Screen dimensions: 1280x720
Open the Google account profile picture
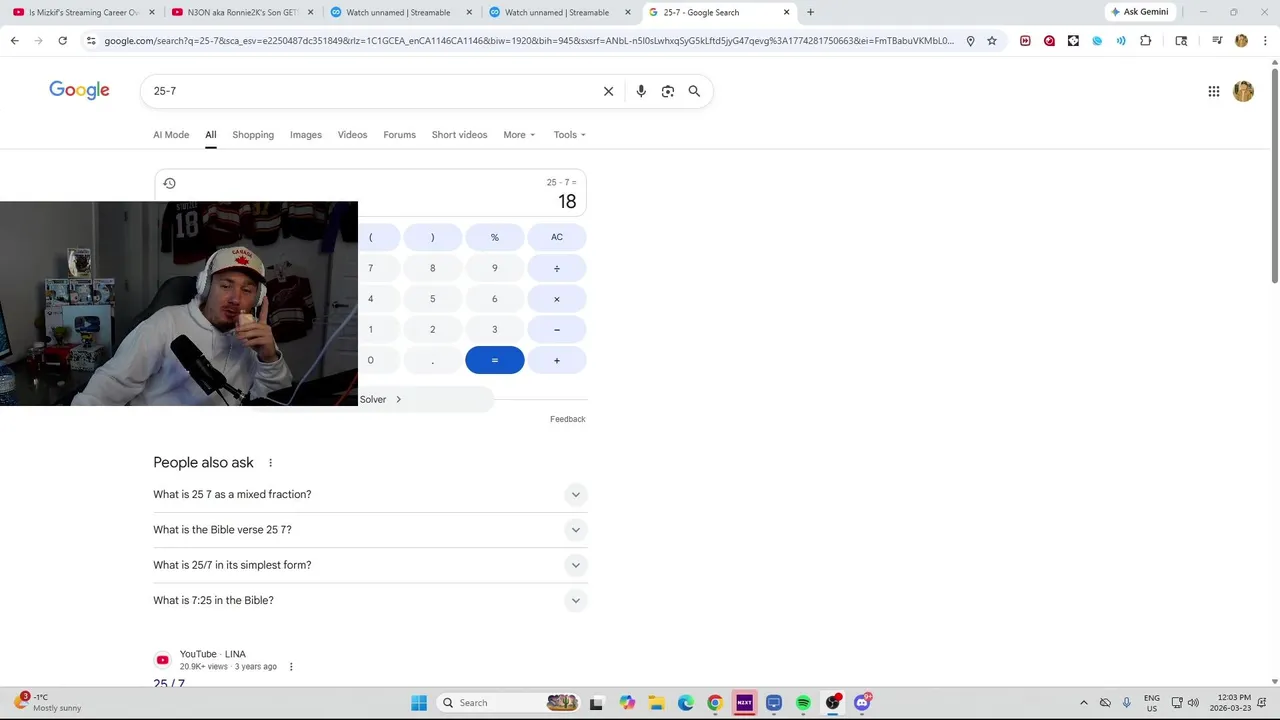pyautogui.click(x=1243, y=91)
